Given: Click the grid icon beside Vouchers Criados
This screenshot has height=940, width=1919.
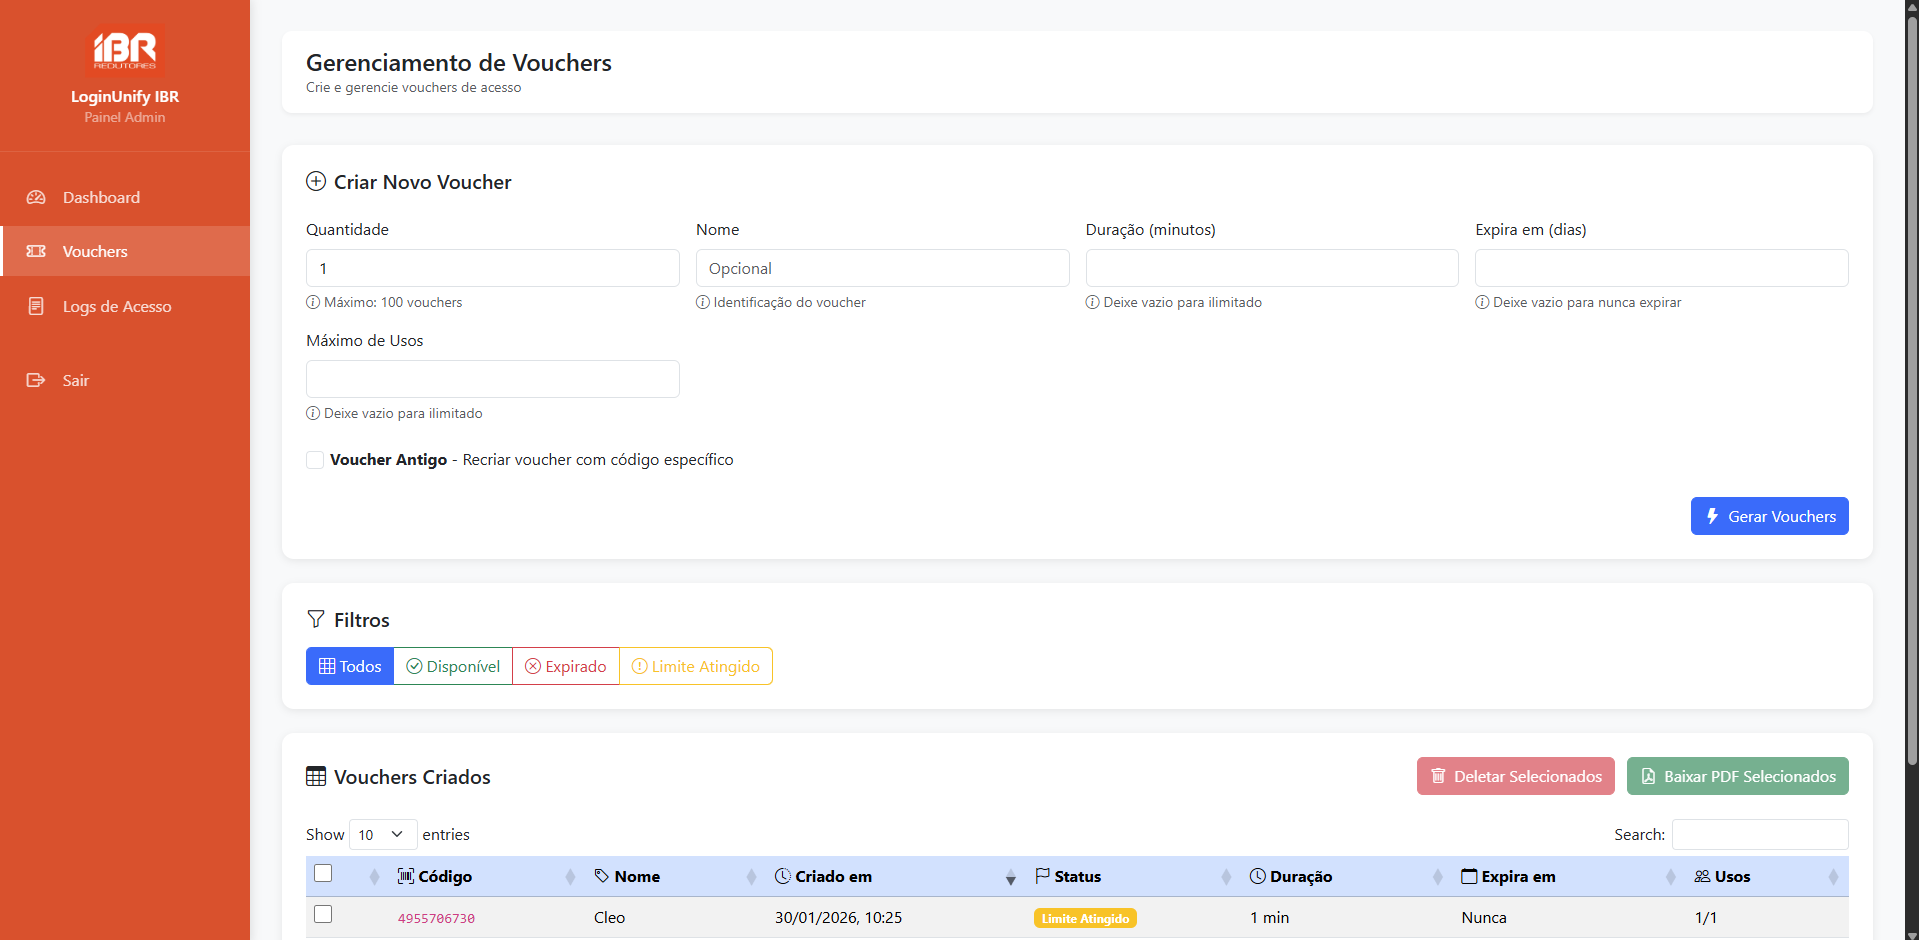Looking at the screenshot, I should click(x=316, y=776).
